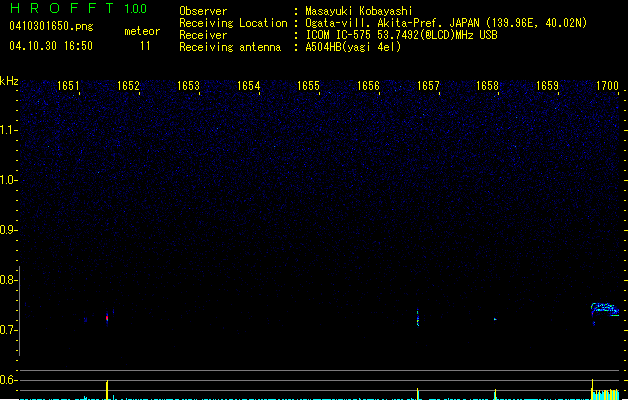Click the 1.1 kHz frequency label

[8, 130]
